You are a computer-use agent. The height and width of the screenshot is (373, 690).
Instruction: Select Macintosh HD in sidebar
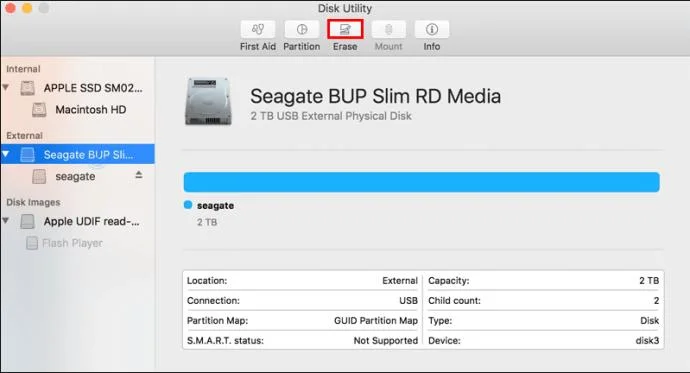click(77, 110)
